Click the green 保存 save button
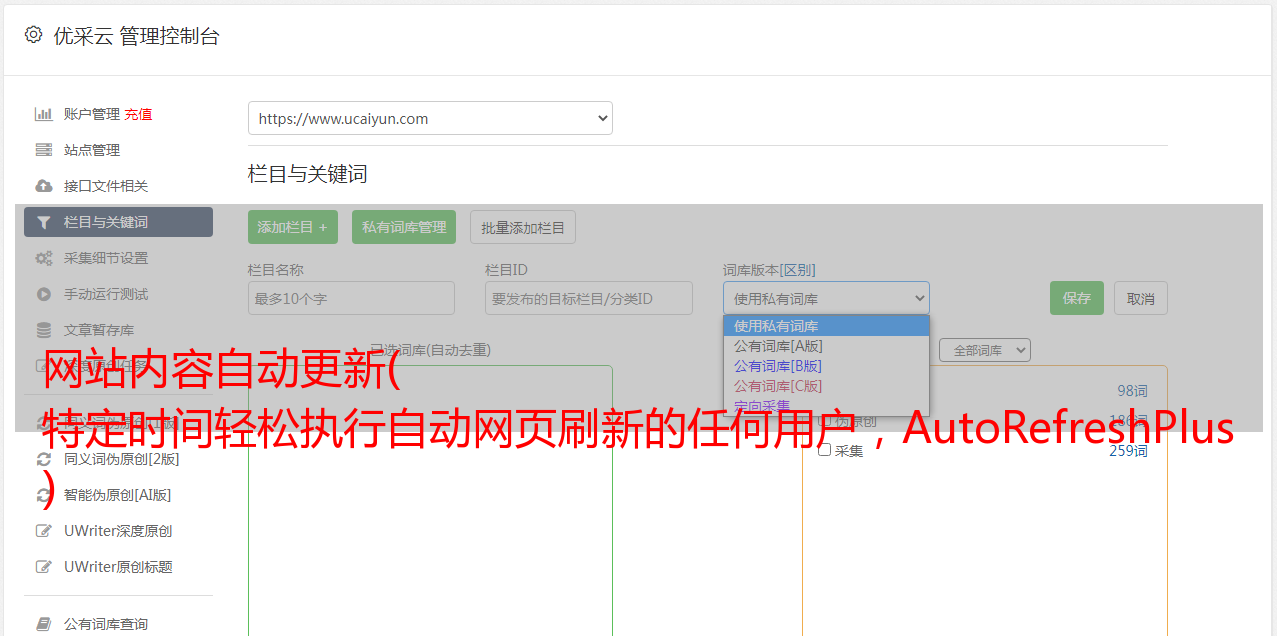 [x=1077, y=298]
